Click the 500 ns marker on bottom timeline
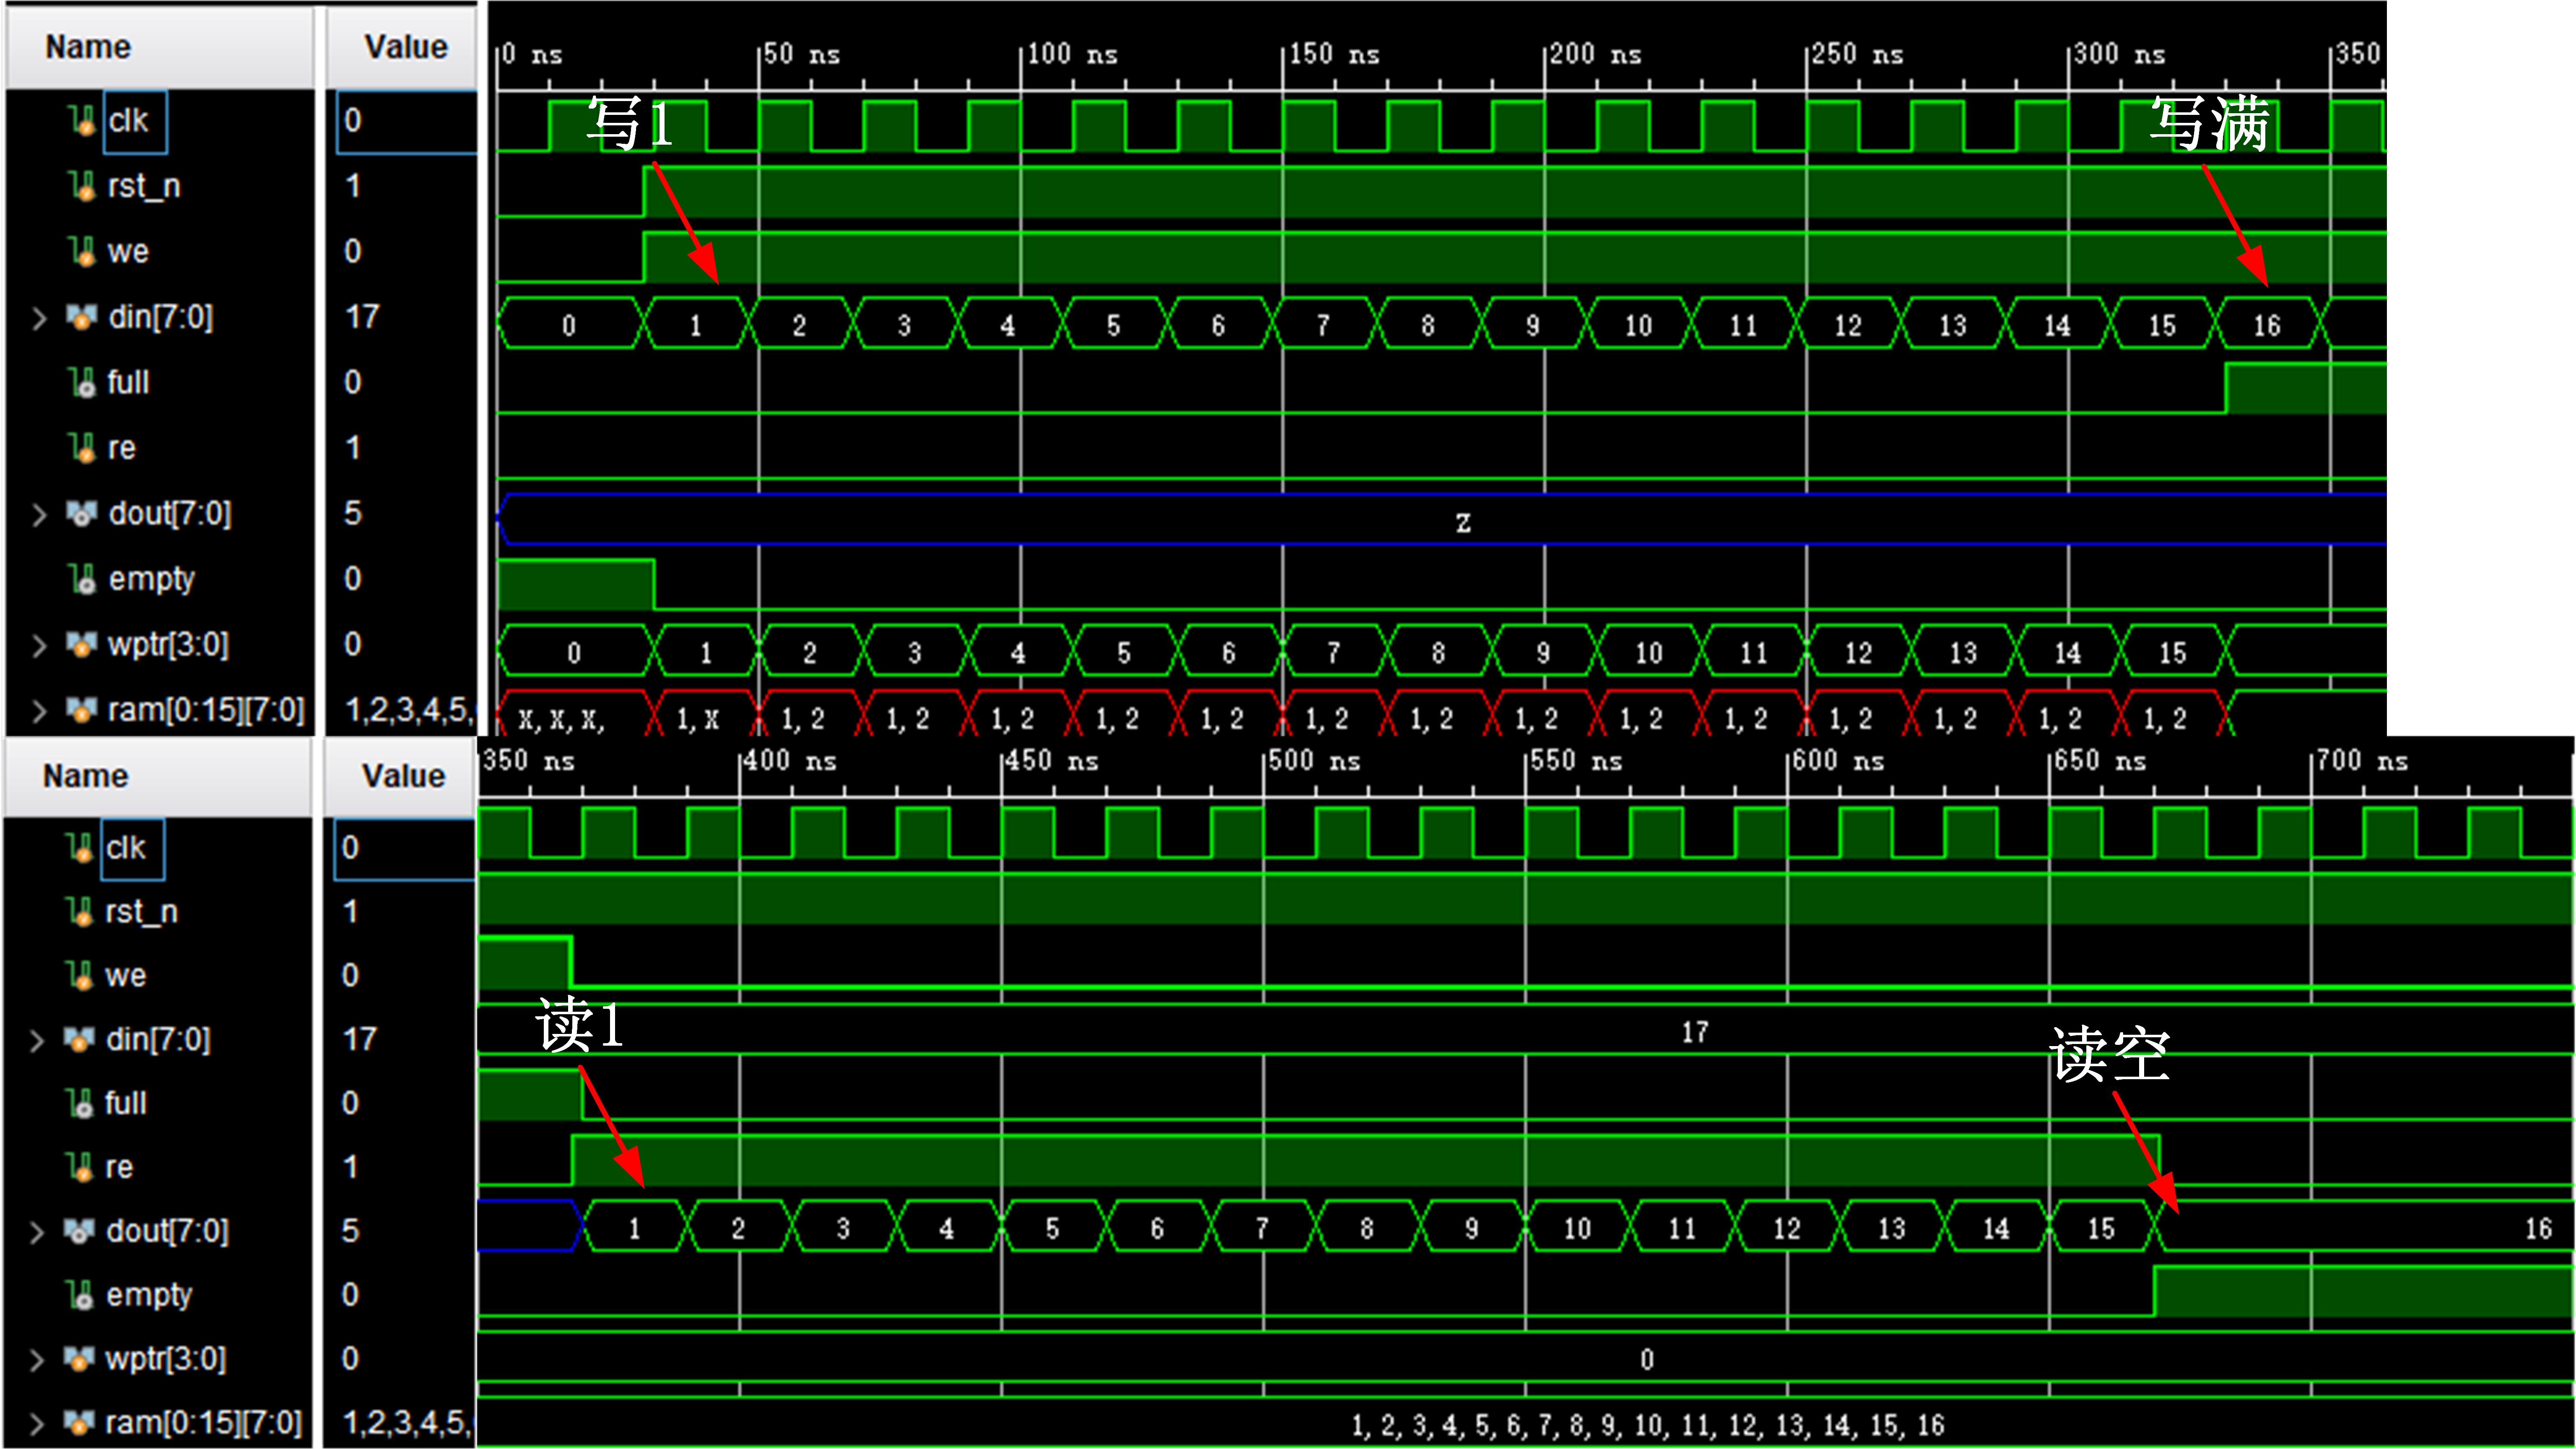The width and height of the screenshot is (2576, 1449). coord(1314,761)
